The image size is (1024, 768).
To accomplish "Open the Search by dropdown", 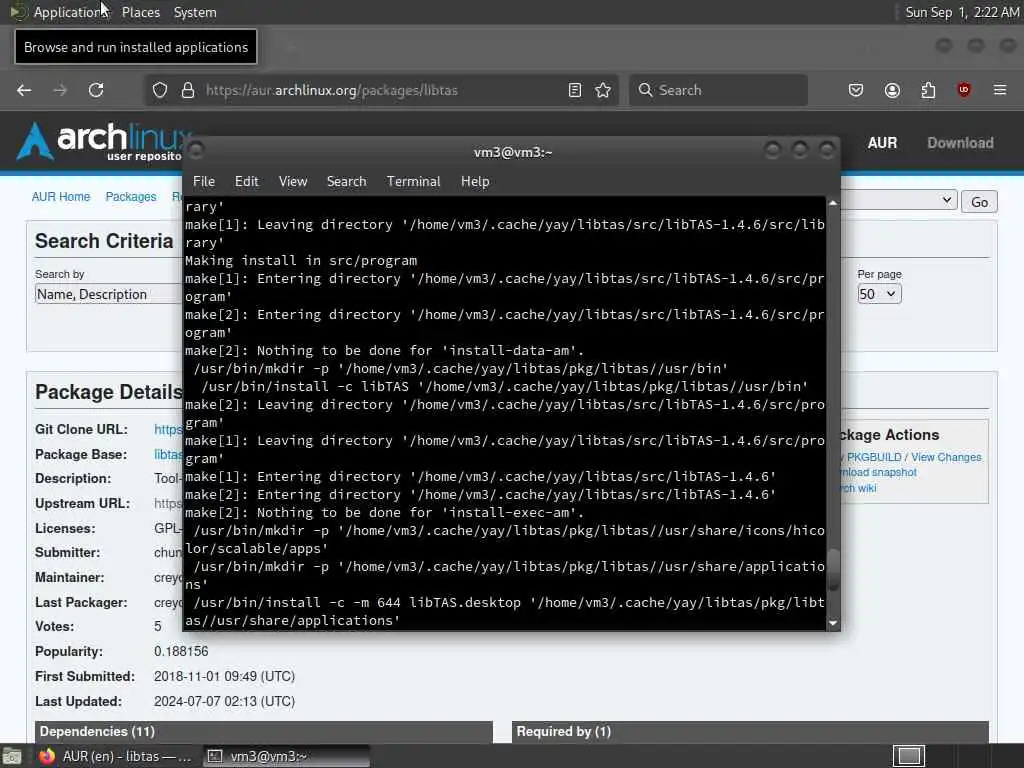I will pyautogui.click(x=108, y=295).
